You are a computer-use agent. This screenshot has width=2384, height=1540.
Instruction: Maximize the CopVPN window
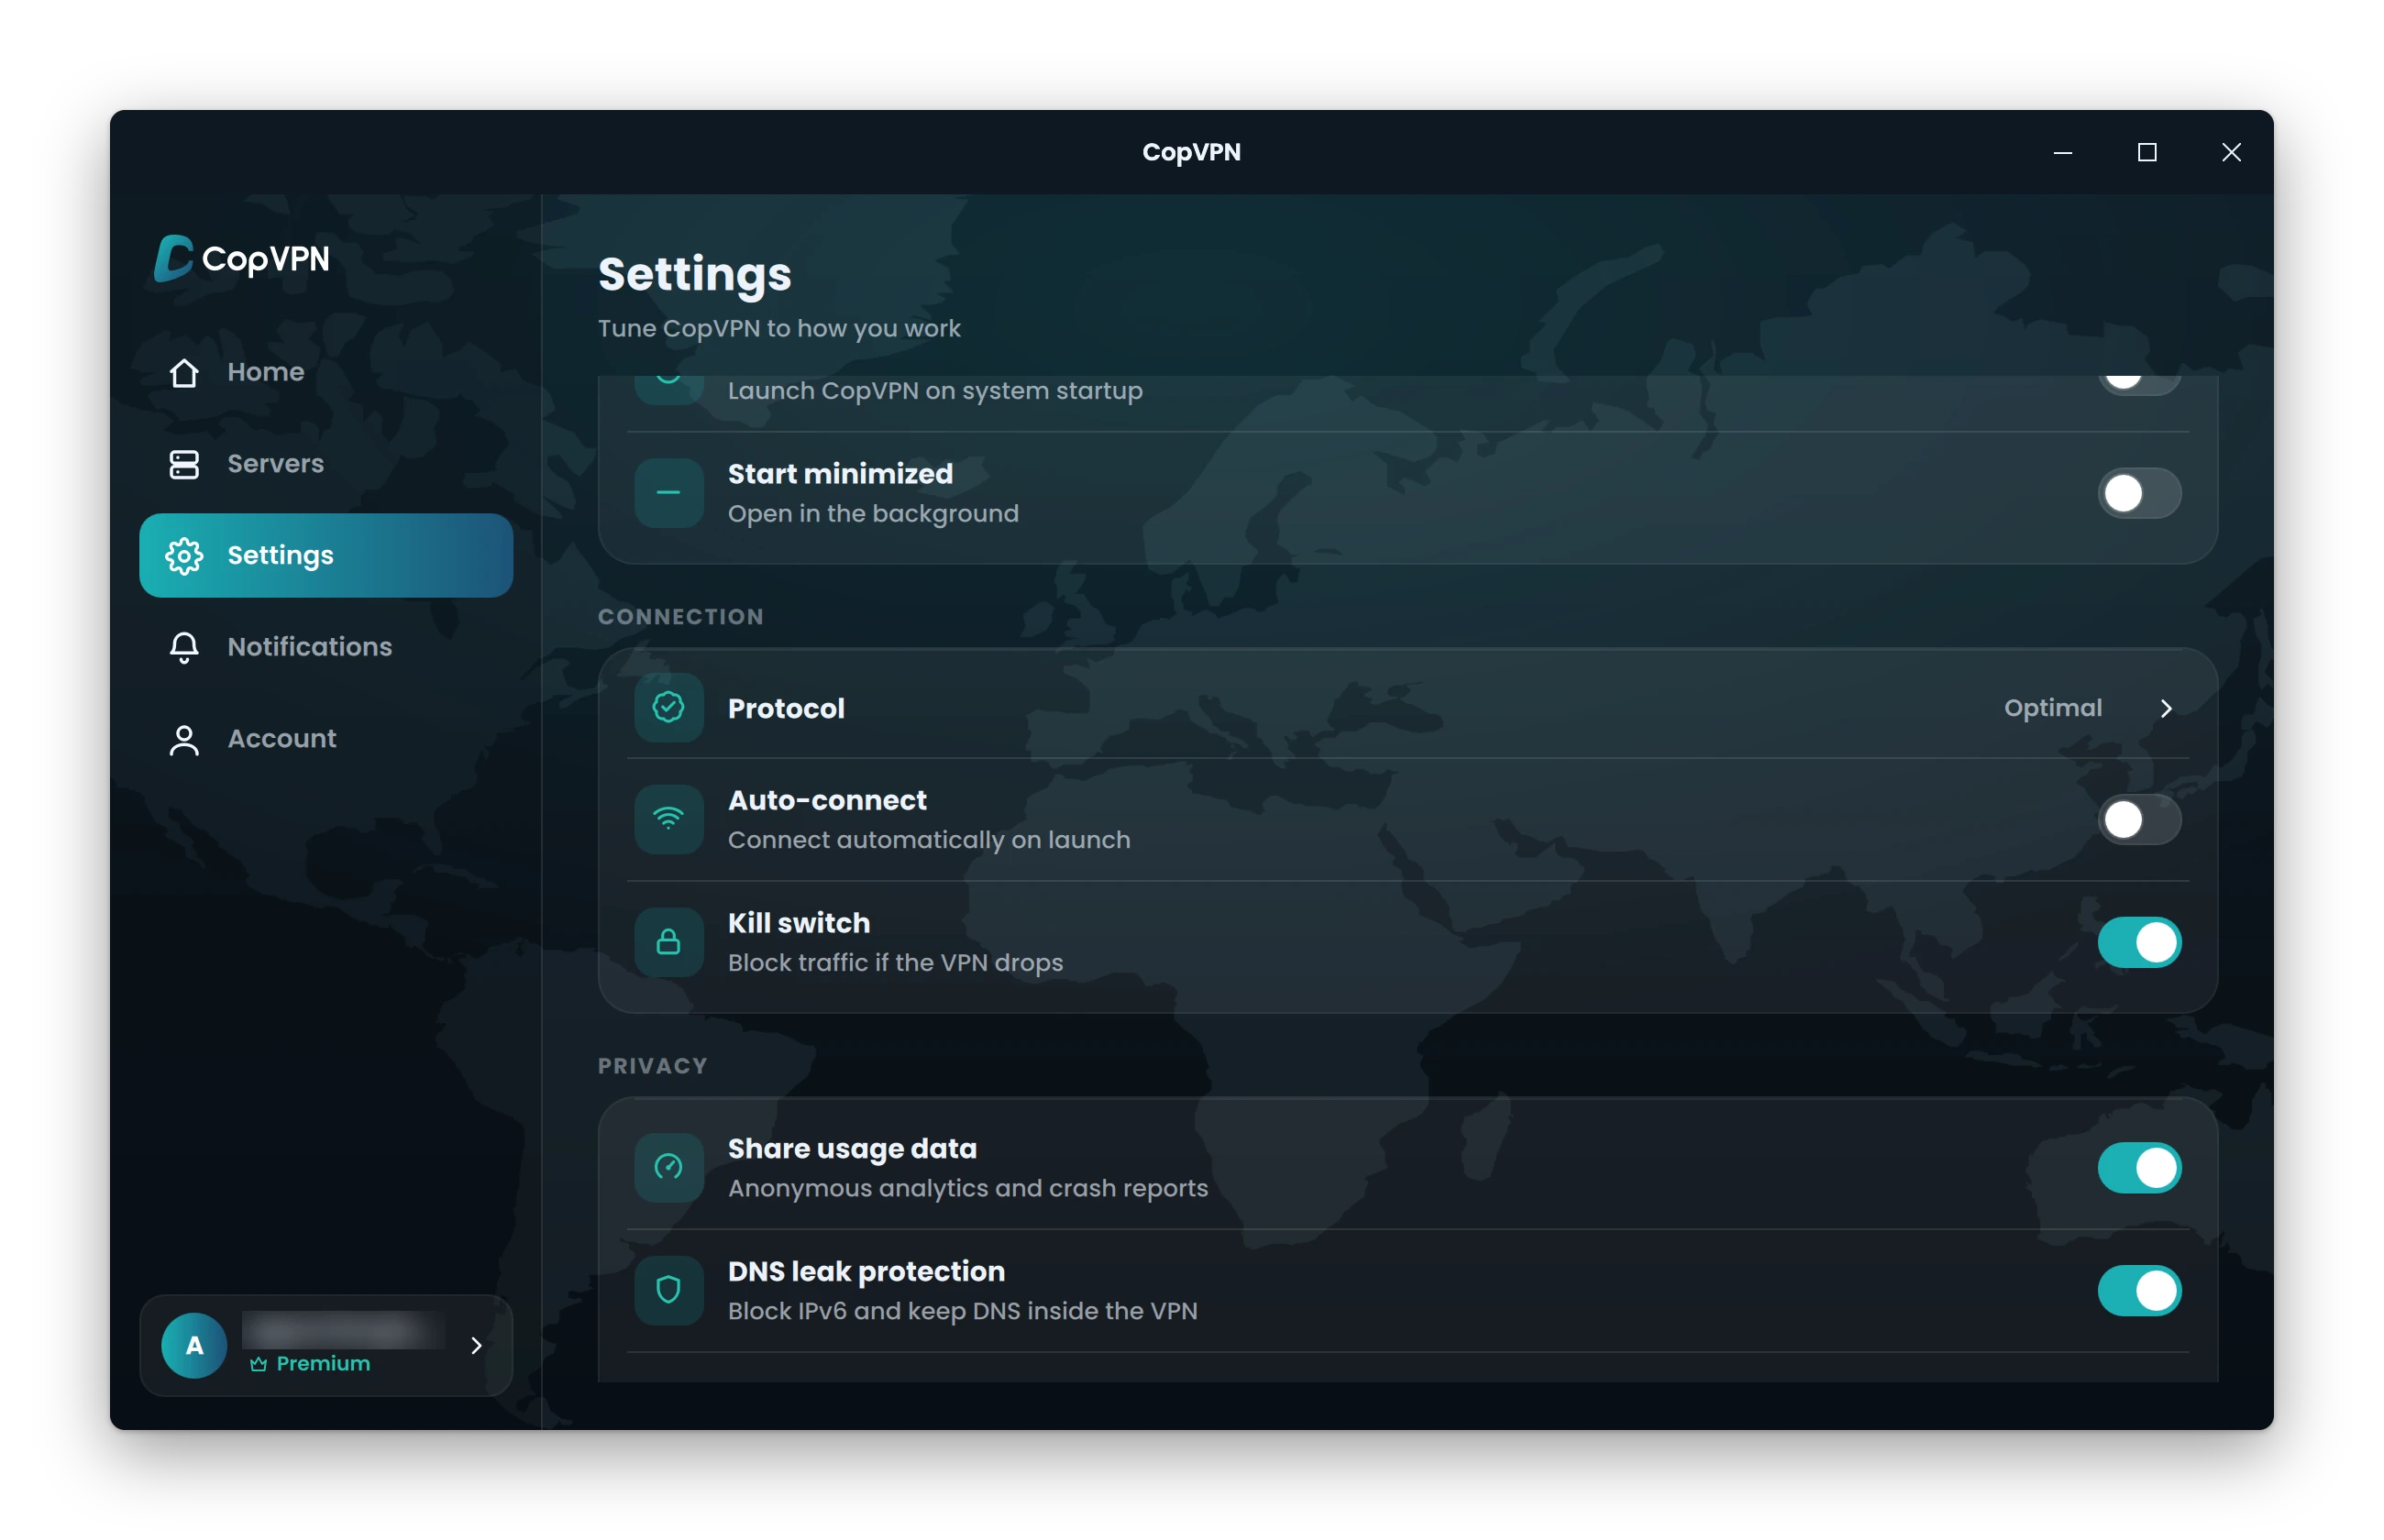click(2147, 152)
